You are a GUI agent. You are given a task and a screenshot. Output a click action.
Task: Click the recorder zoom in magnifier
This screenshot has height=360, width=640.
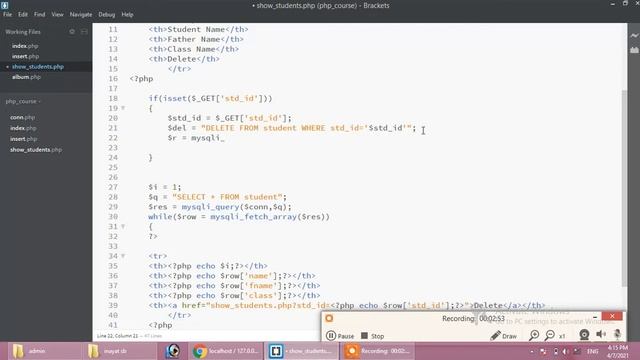click(533, 336)
